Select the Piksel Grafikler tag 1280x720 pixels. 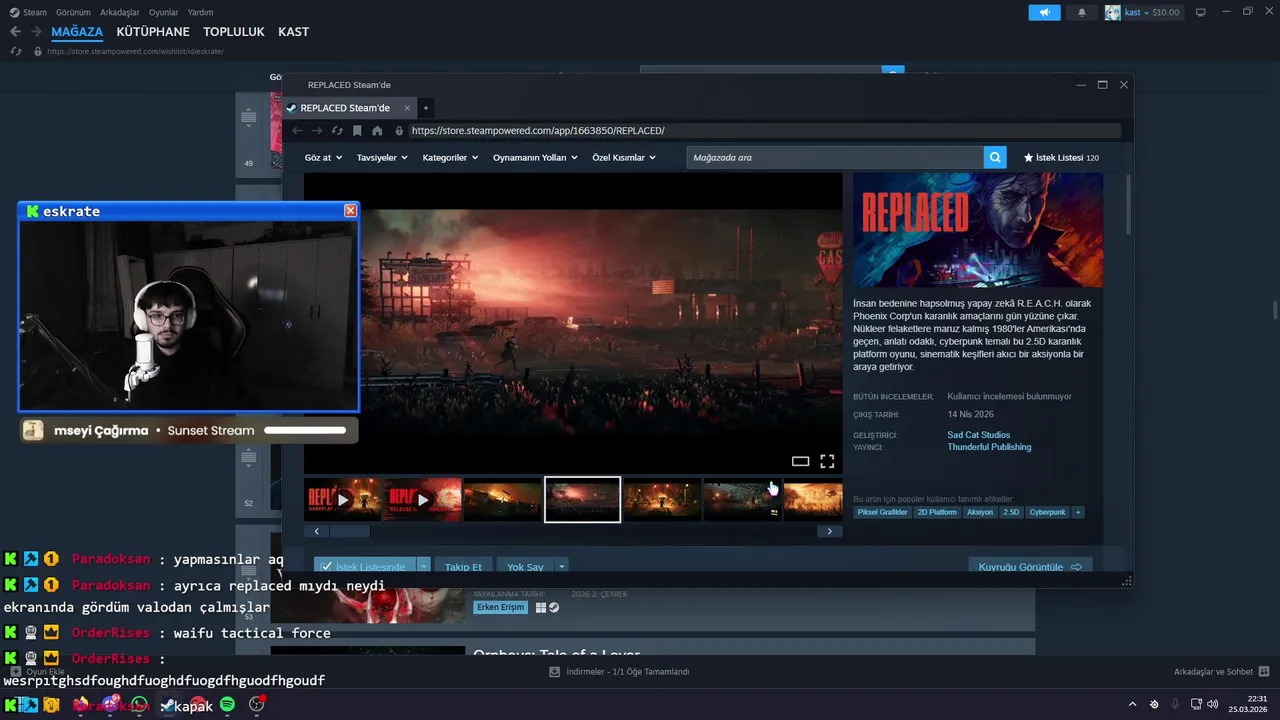point(882,512)
